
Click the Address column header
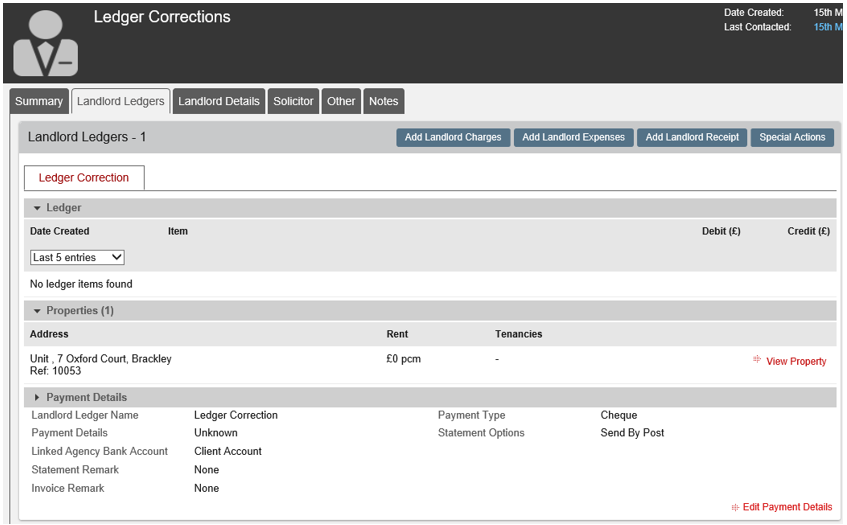[49, 334]
